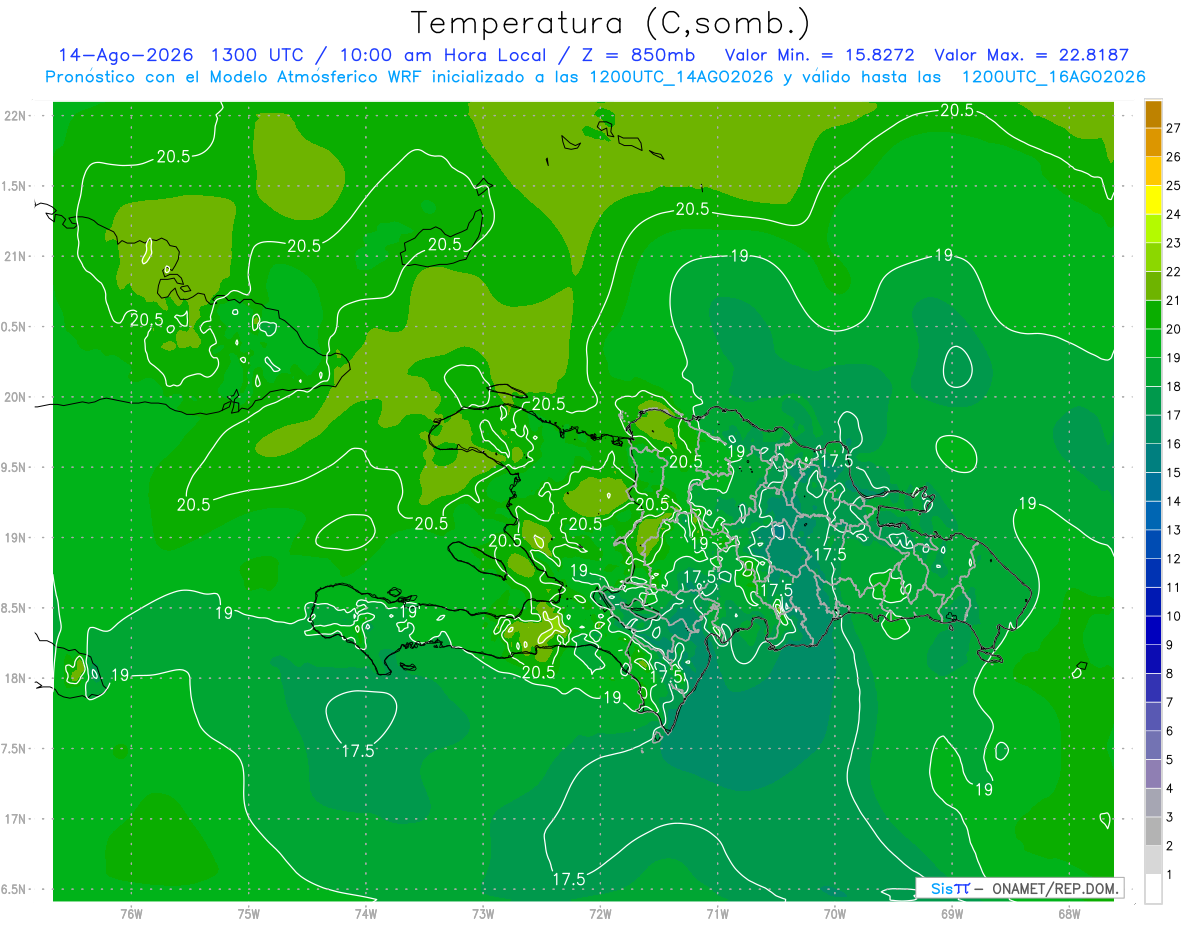
Task: Click the 17N latitude axis label
Action: (x=14, y=819)
